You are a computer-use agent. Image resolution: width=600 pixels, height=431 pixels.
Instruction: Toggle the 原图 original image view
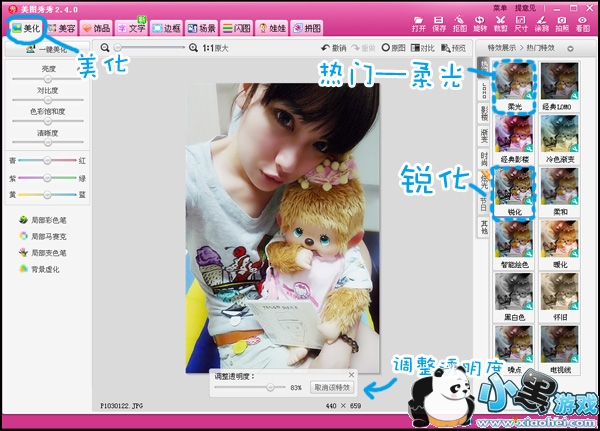(393, 48)
